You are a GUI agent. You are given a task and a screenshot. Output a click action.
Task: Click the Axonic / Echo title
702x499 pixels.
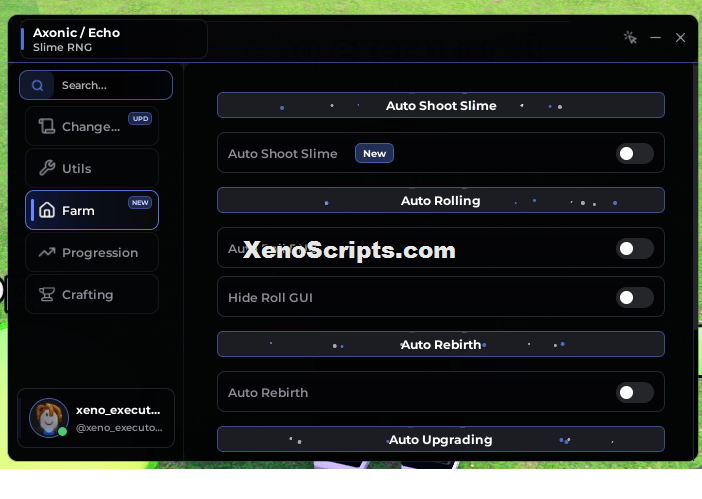coord(77,33)
